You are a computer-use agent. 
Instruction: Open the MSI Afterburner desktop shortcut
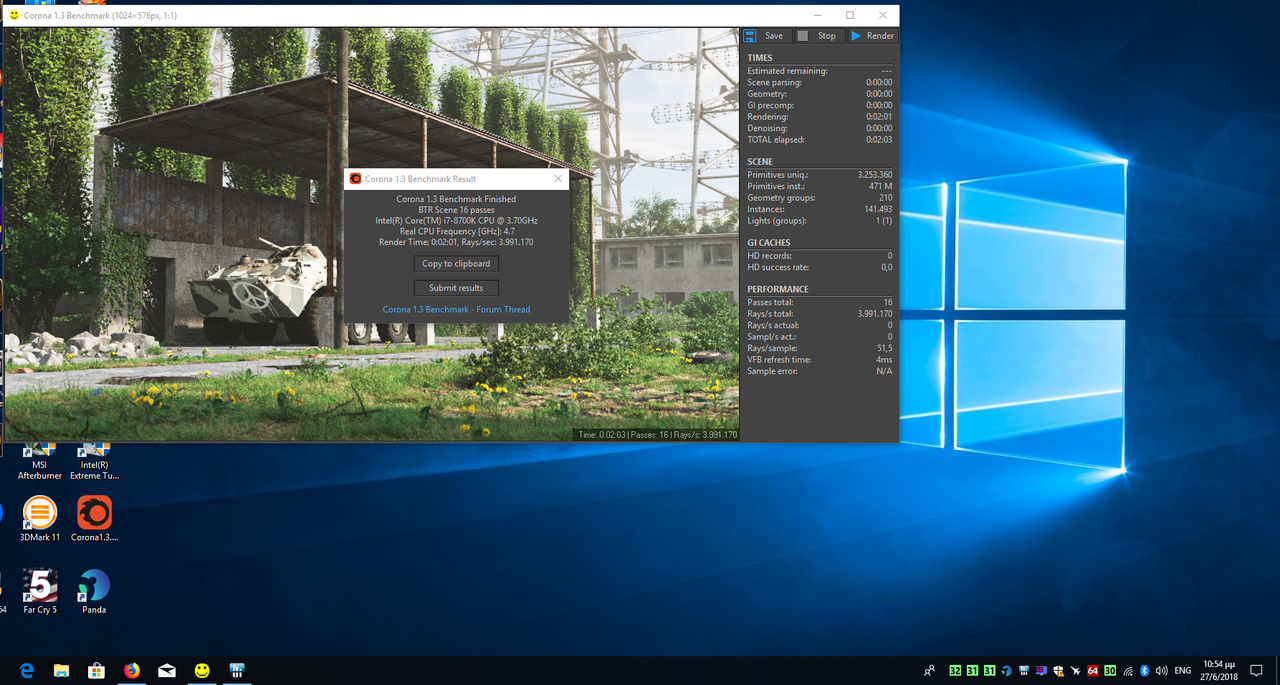pos(40,460)
